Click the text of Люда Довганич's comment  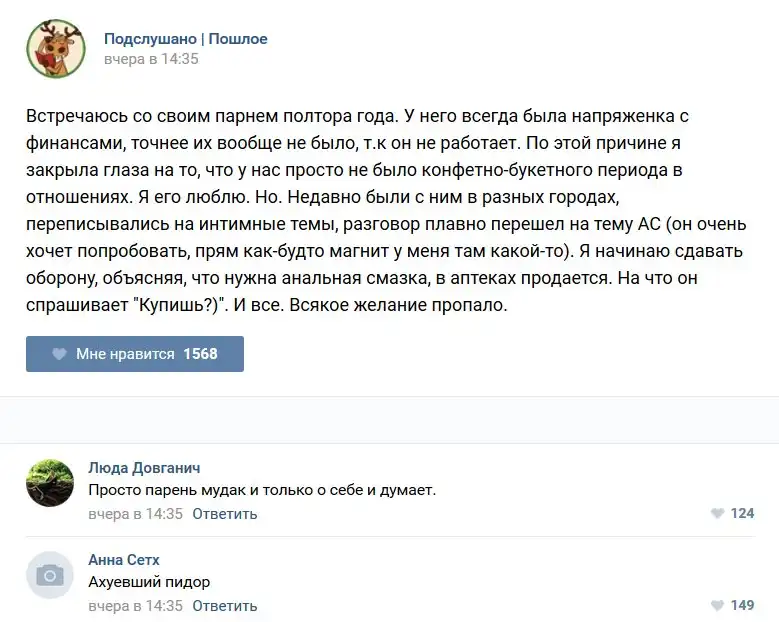(x=262, y=490)
